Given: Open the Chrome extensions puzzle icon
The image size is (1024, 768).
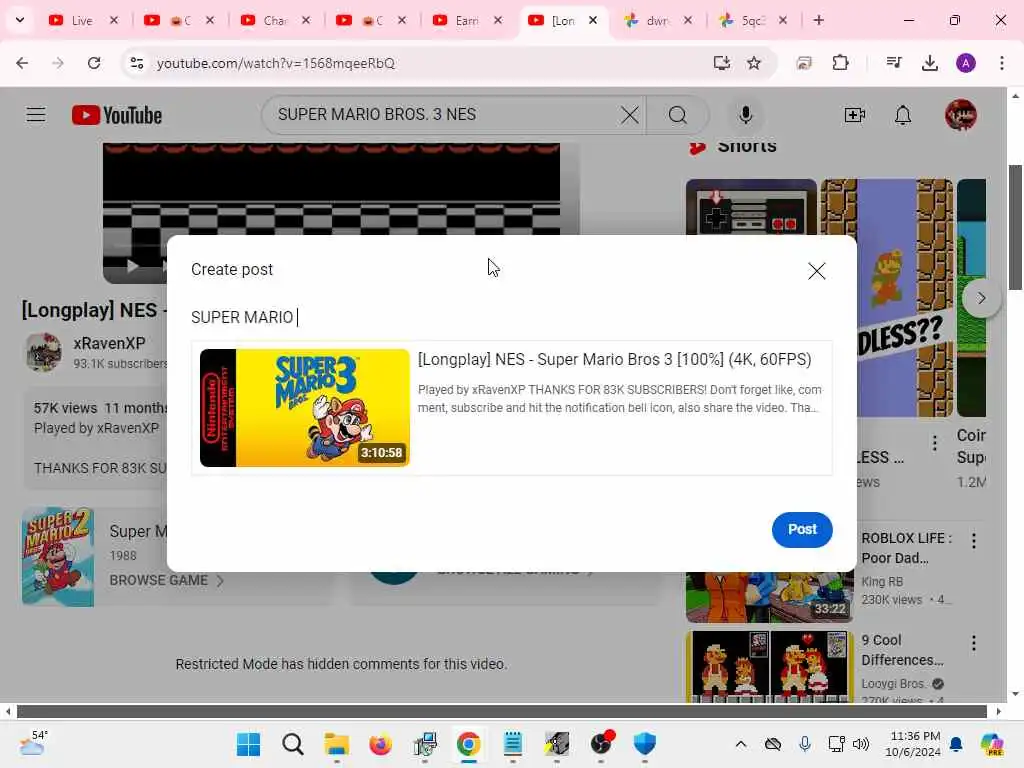Looking at the screenshot, I should click(840, 63).
